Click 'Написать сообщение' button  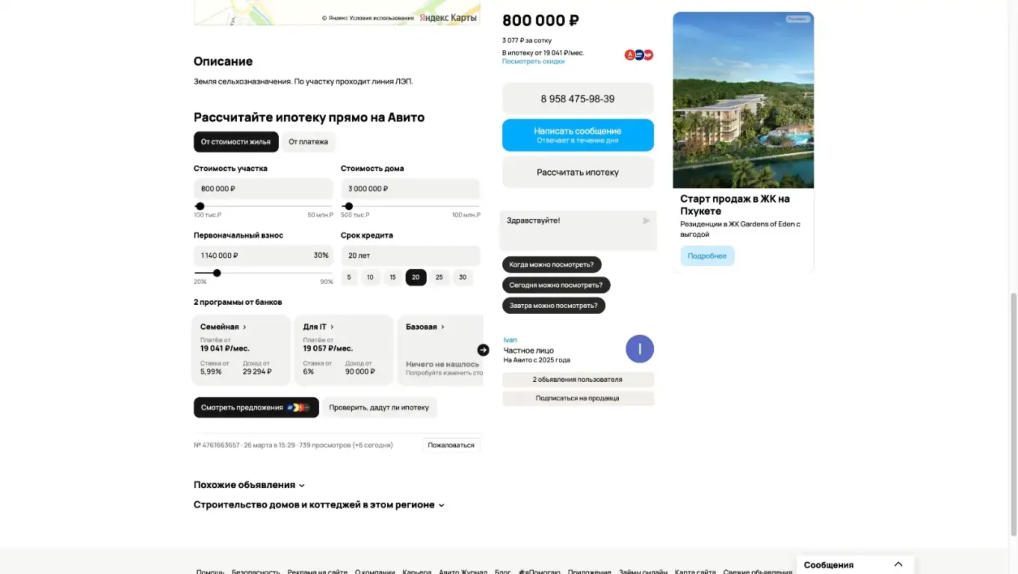578,135
